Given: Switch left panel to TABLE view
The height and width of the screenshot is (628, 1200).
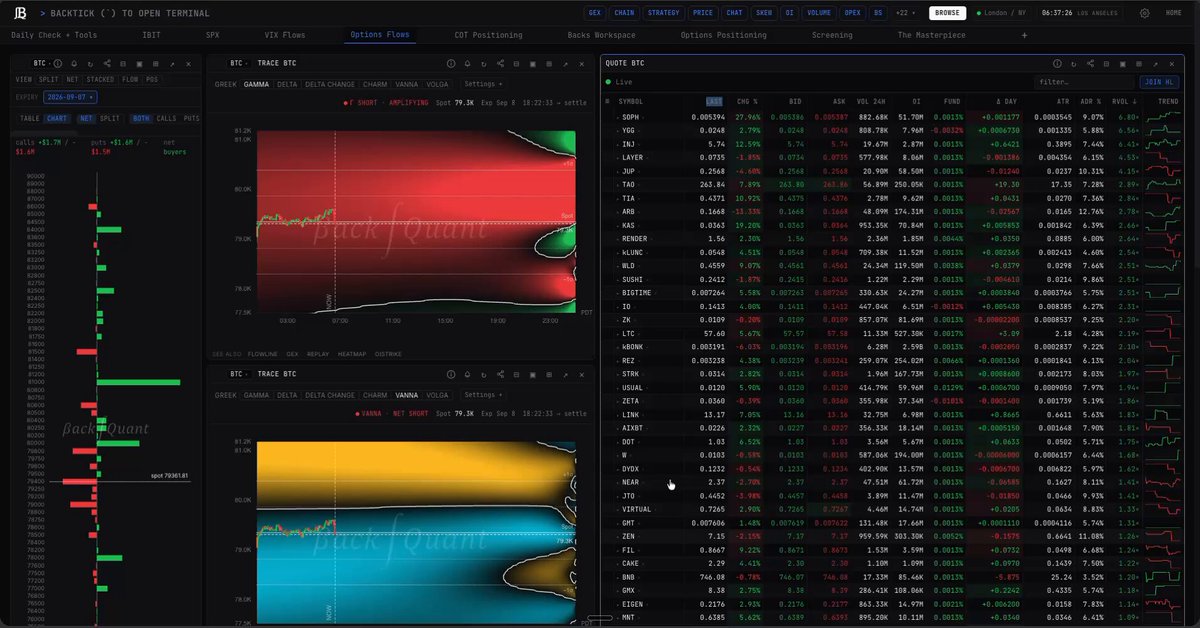Looking at the screenshot, I should pyautogui.click(x=29, y=118).
